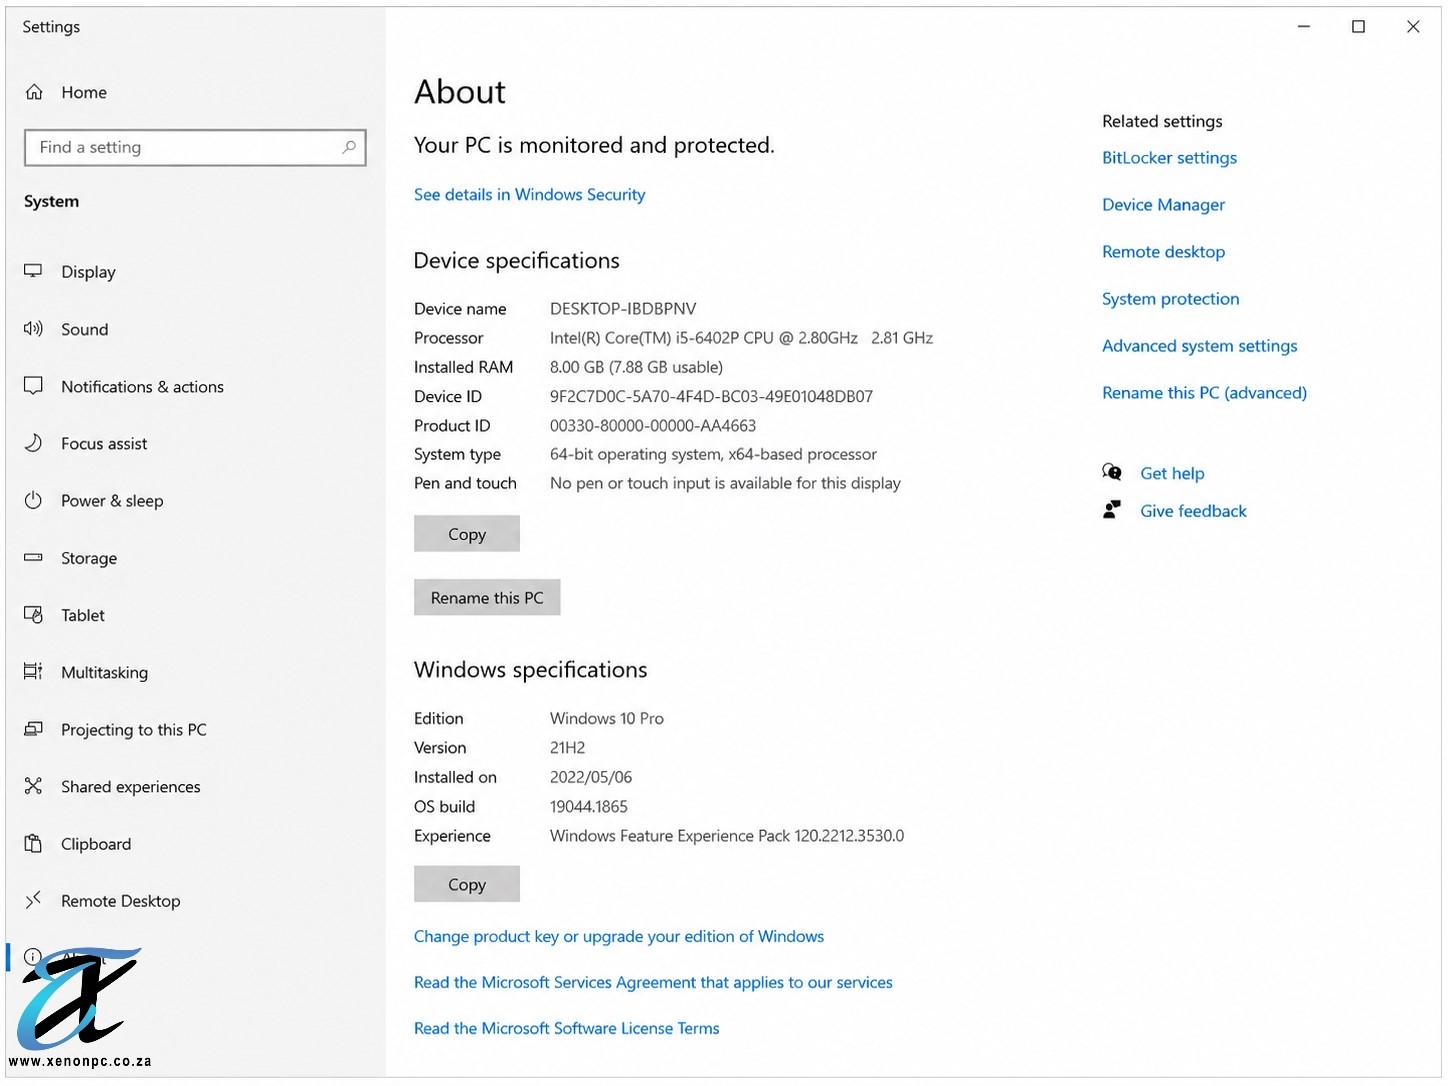Choose the Focus assist moon icon

point(33,443)
